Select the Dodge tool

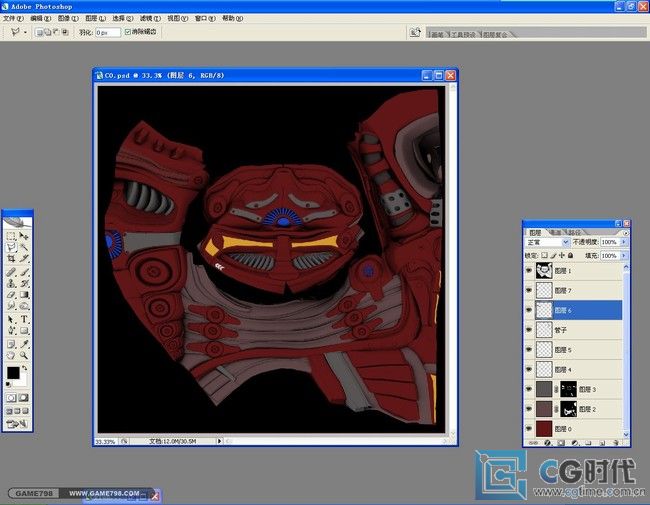24,306
